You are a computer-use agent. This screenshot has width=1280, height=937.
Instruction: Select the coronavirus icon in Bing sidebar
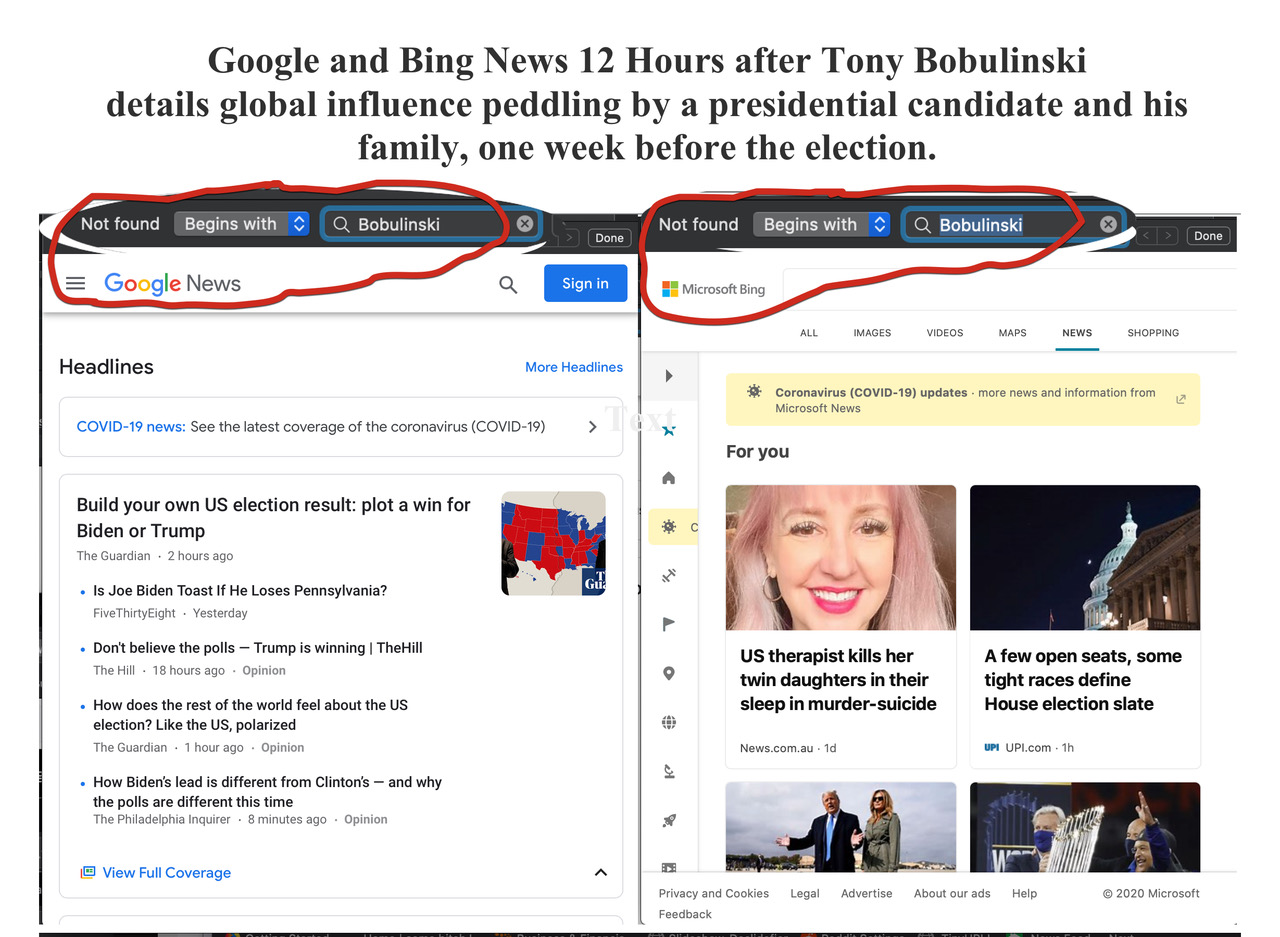point(669,527)
